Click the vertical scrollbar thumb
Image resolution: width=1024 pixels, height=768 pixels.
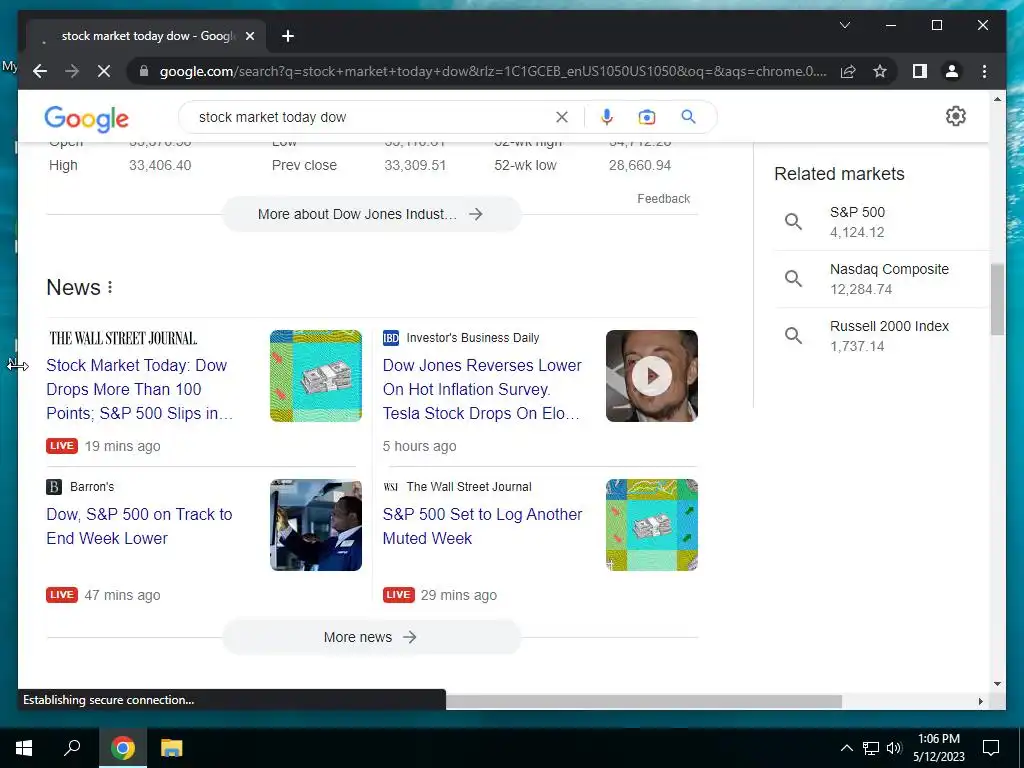click(x=997, y=299)
